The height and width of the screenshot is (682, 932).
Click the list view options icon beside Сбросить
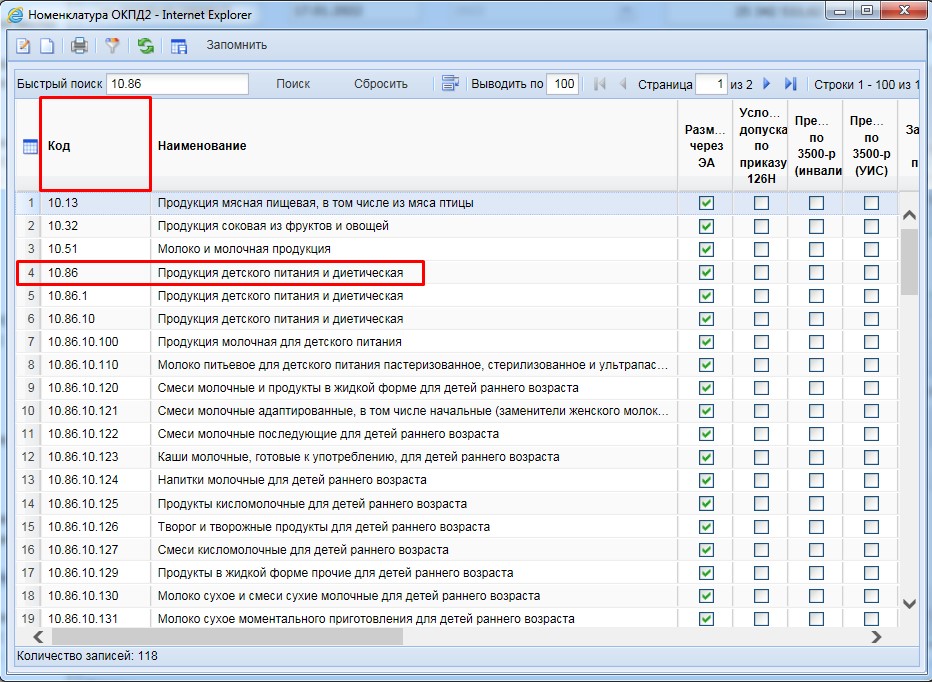tap(450, 84)
